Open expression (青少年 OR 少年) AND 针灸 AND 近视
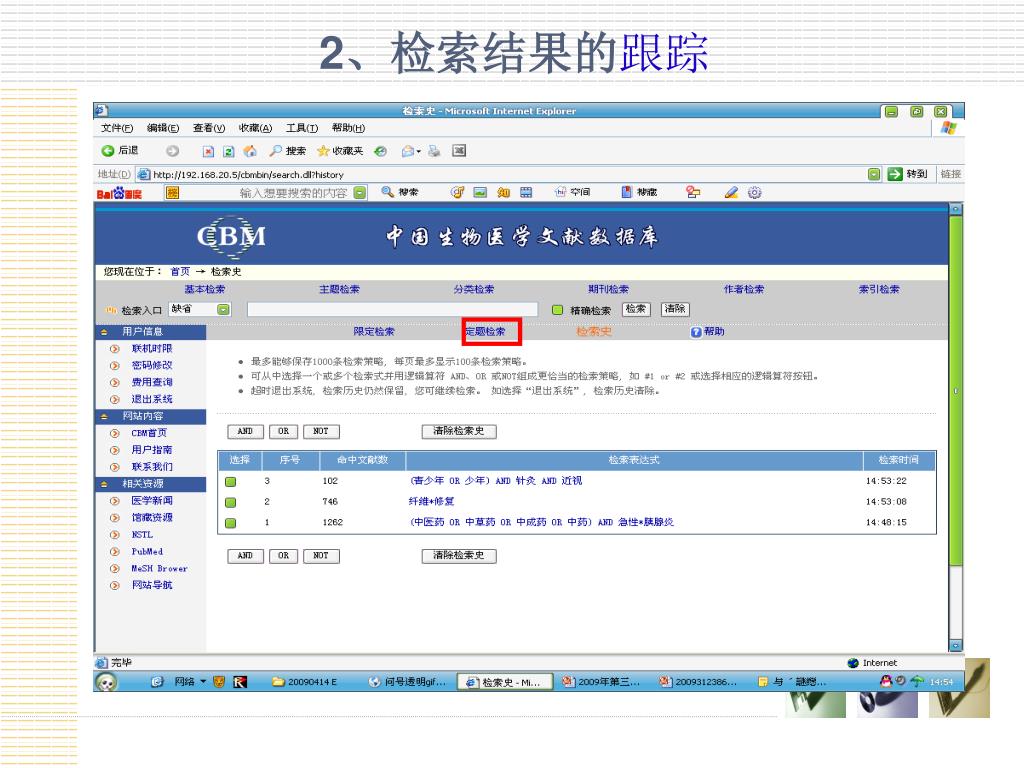 tap(496, 481)
